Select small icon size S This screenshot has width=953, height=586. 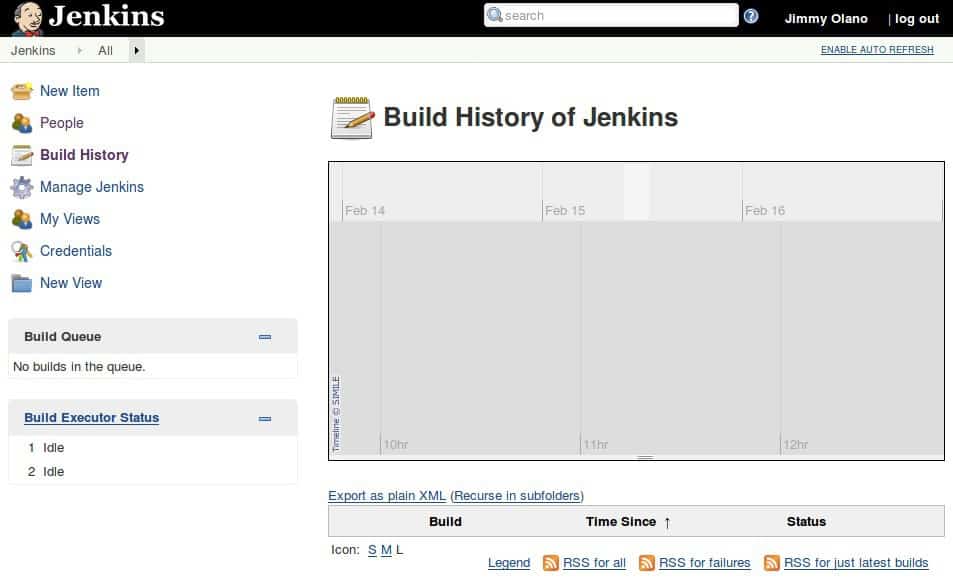point(373,550)
